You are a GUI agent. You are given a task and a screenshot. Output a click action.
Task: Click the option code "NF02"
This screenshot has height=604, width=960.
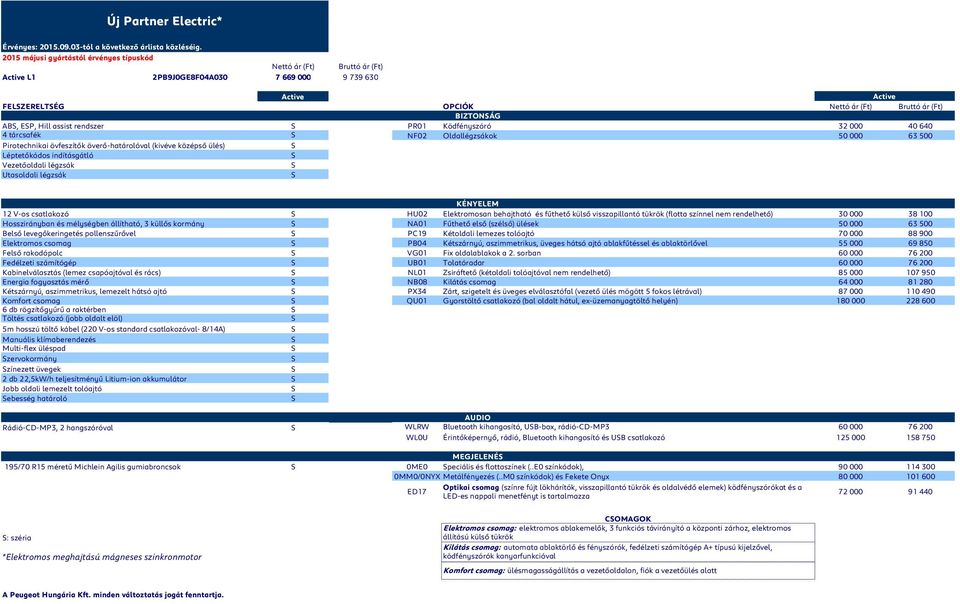[417, 136]
